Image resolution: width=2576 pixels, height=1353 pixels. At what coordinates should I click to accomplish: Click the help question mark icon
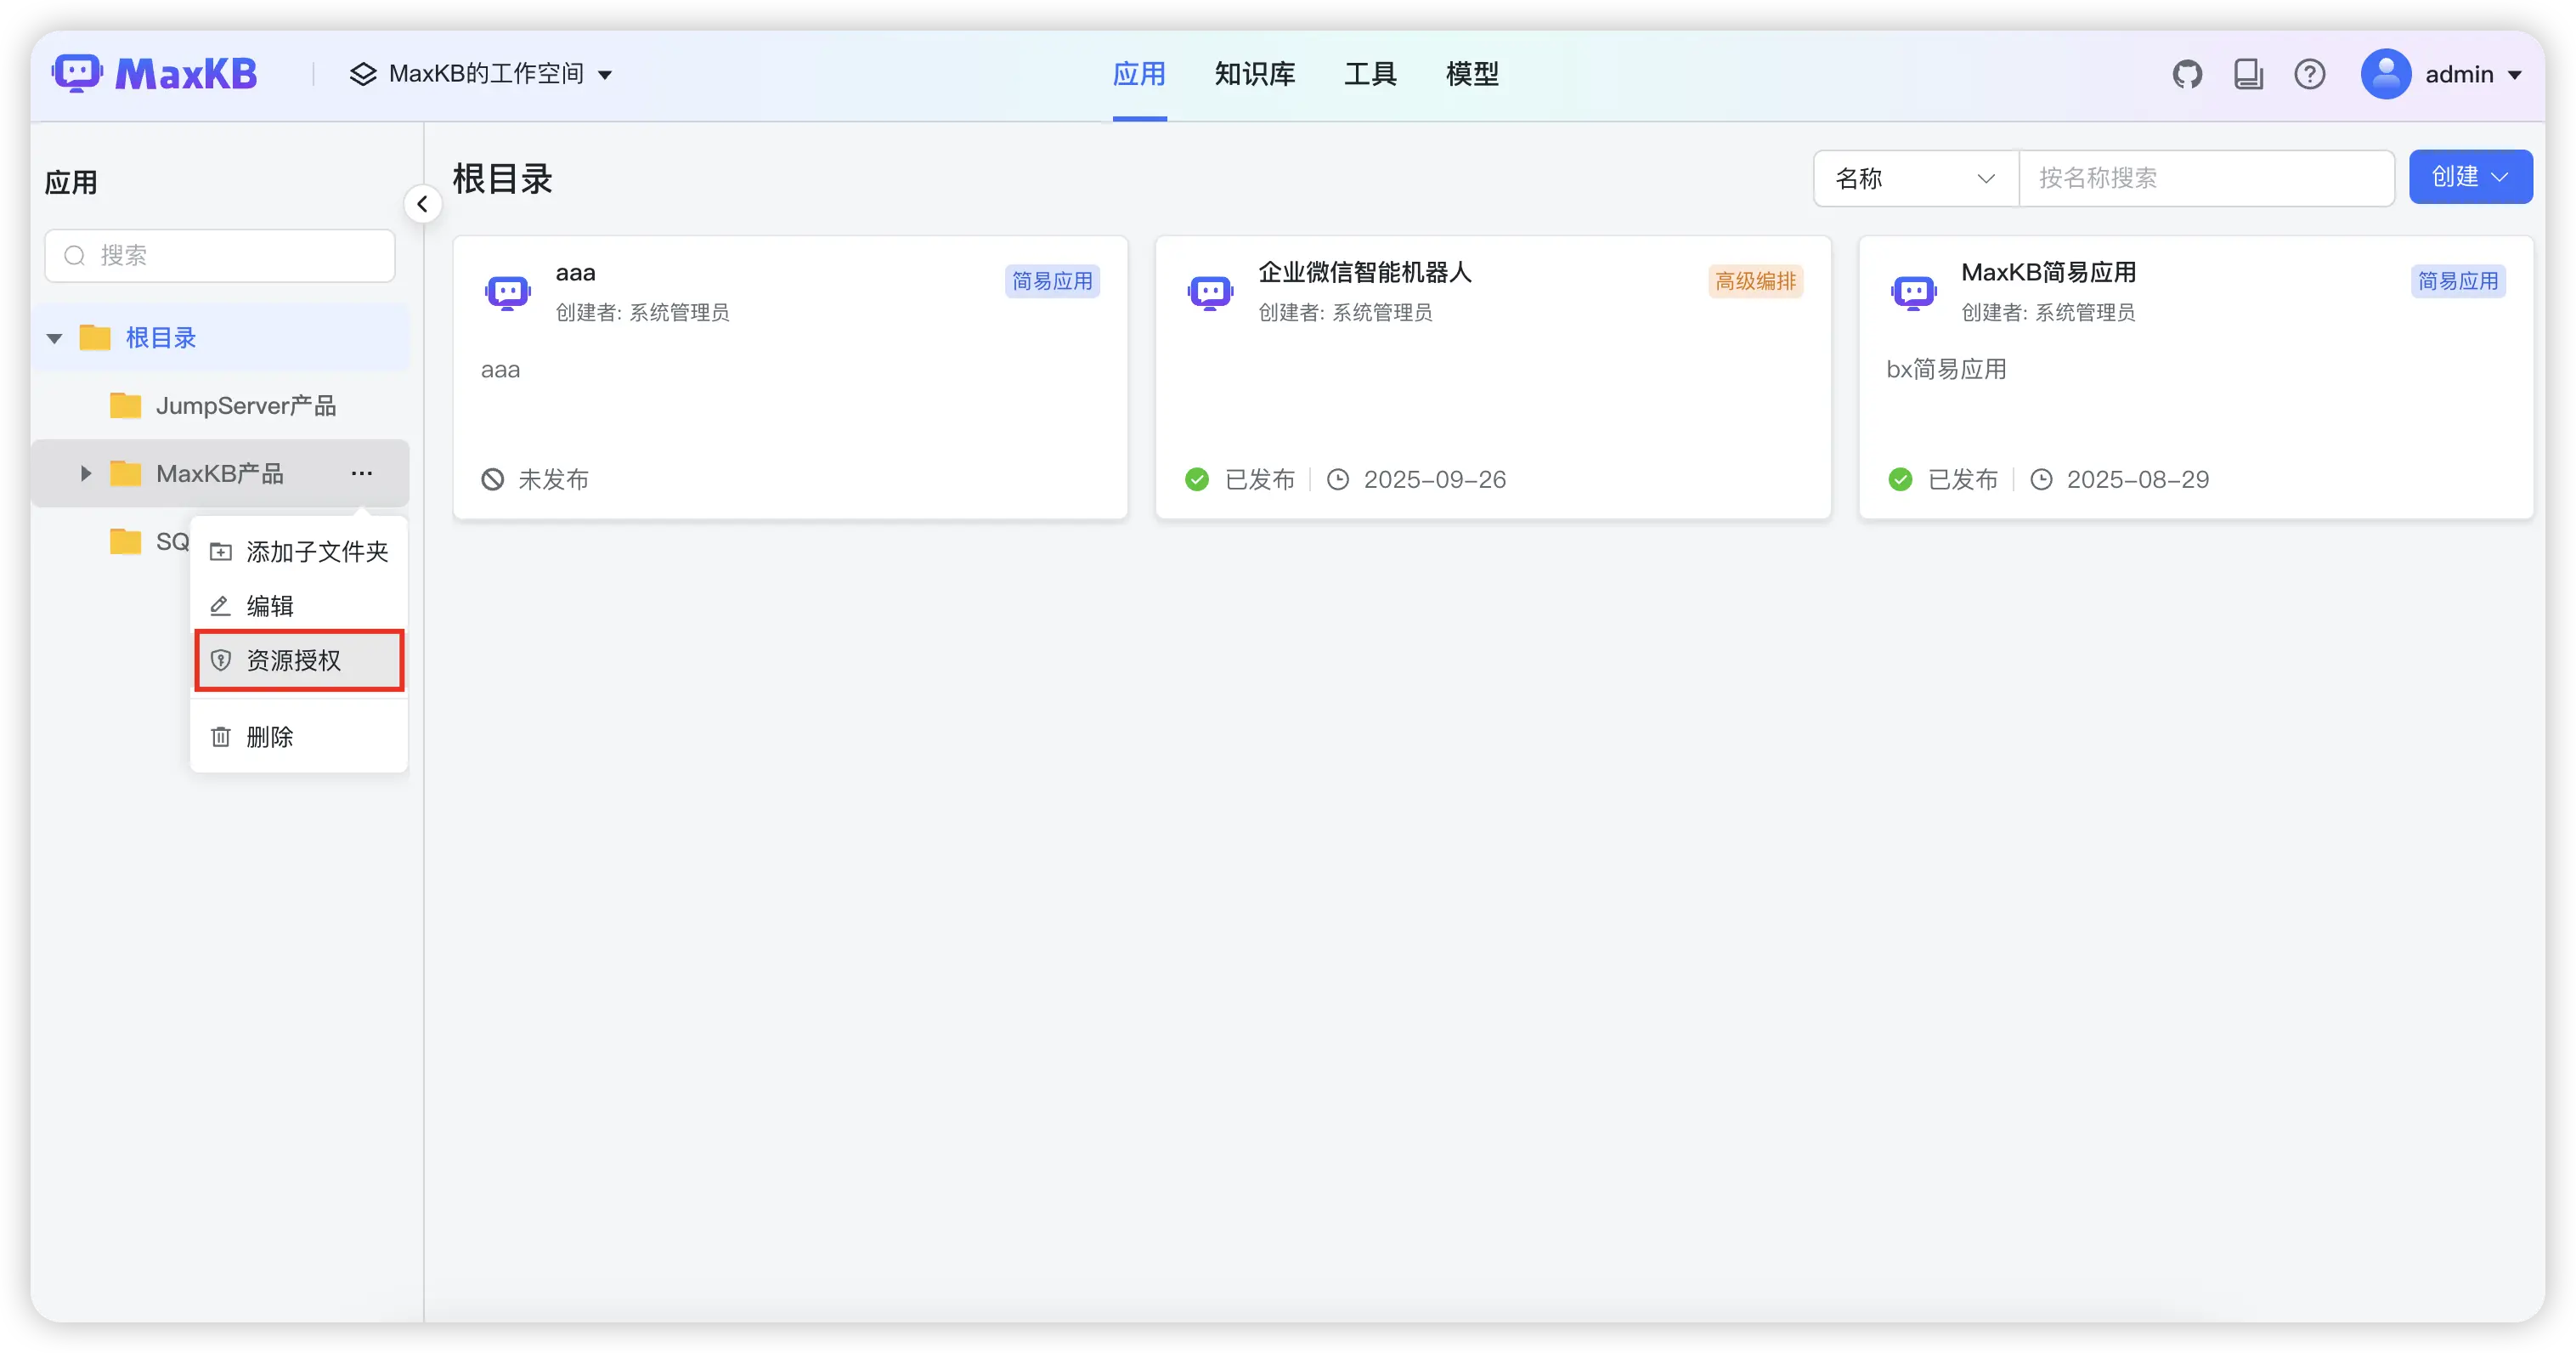(2309, 74)
